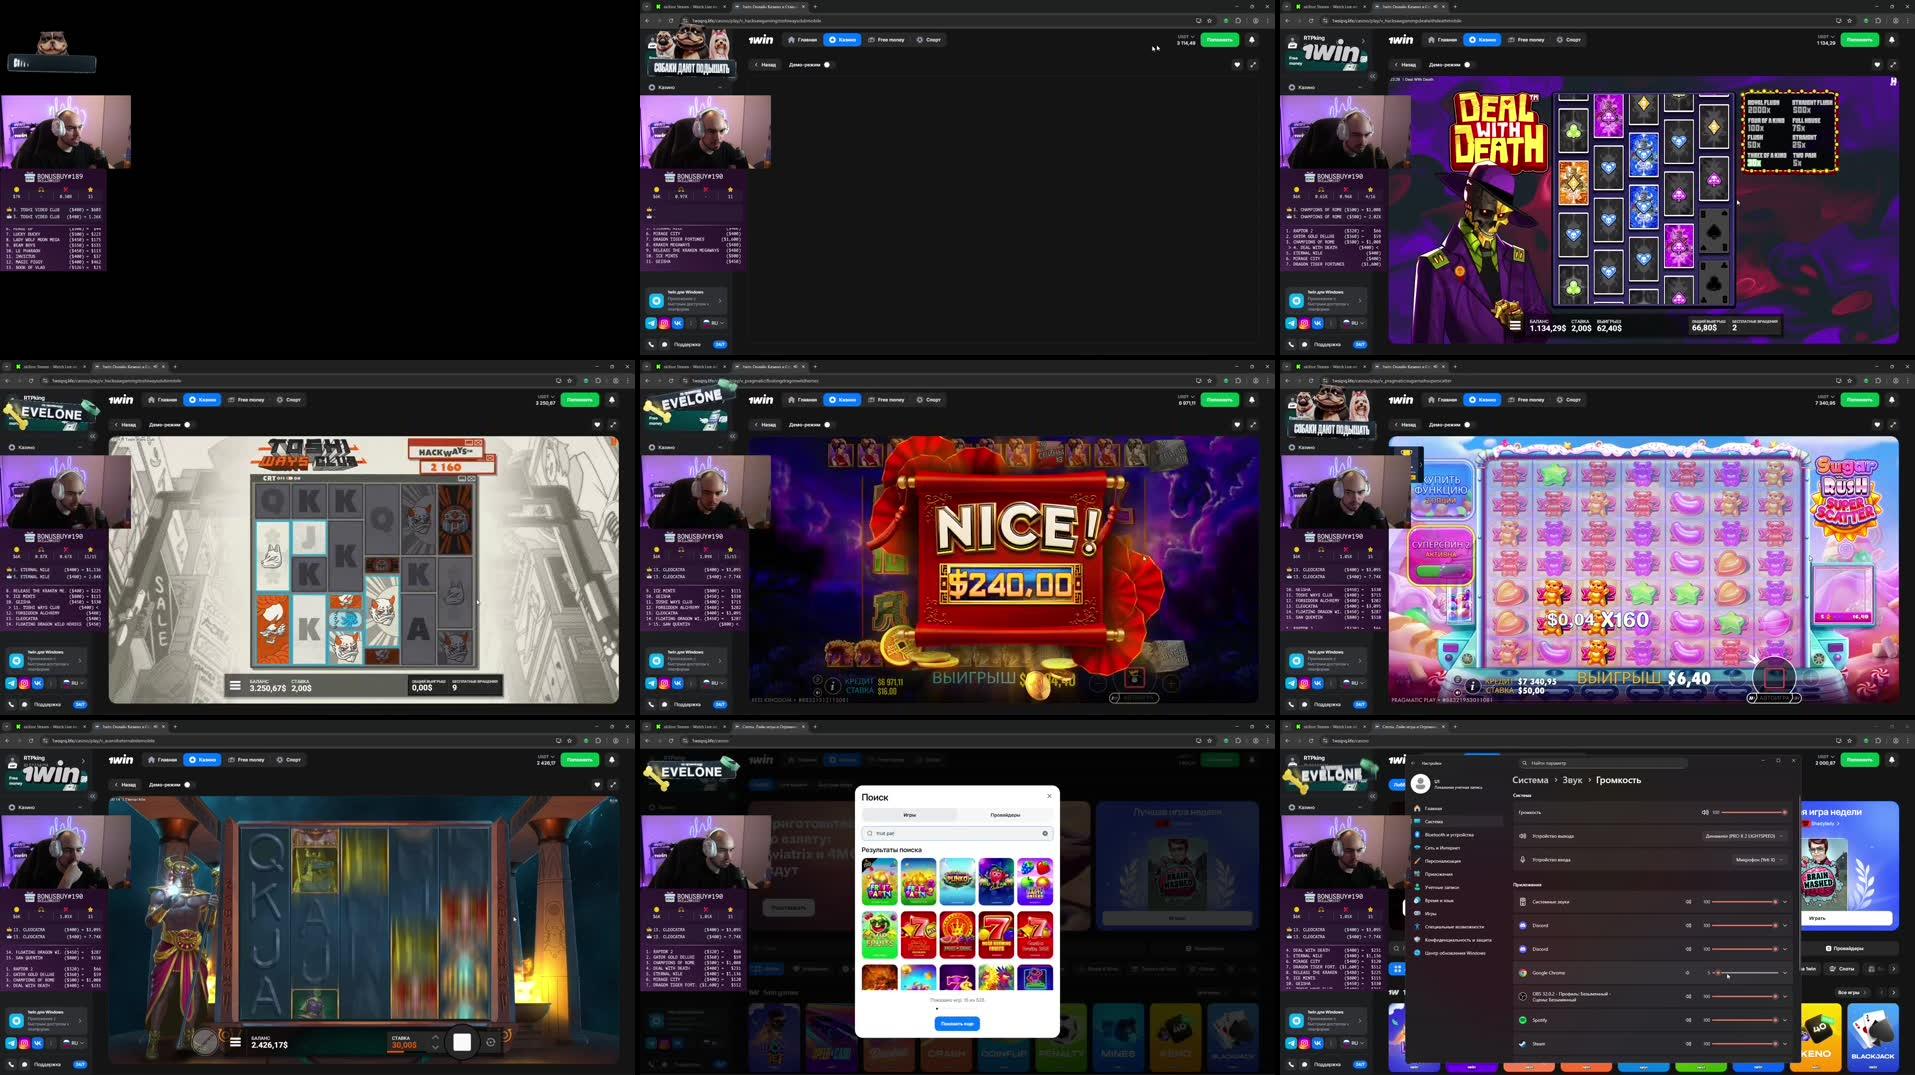Open the Fruit Party game thumbnail in search results
Screen dimensions: 1915x1075
point(878,884)
